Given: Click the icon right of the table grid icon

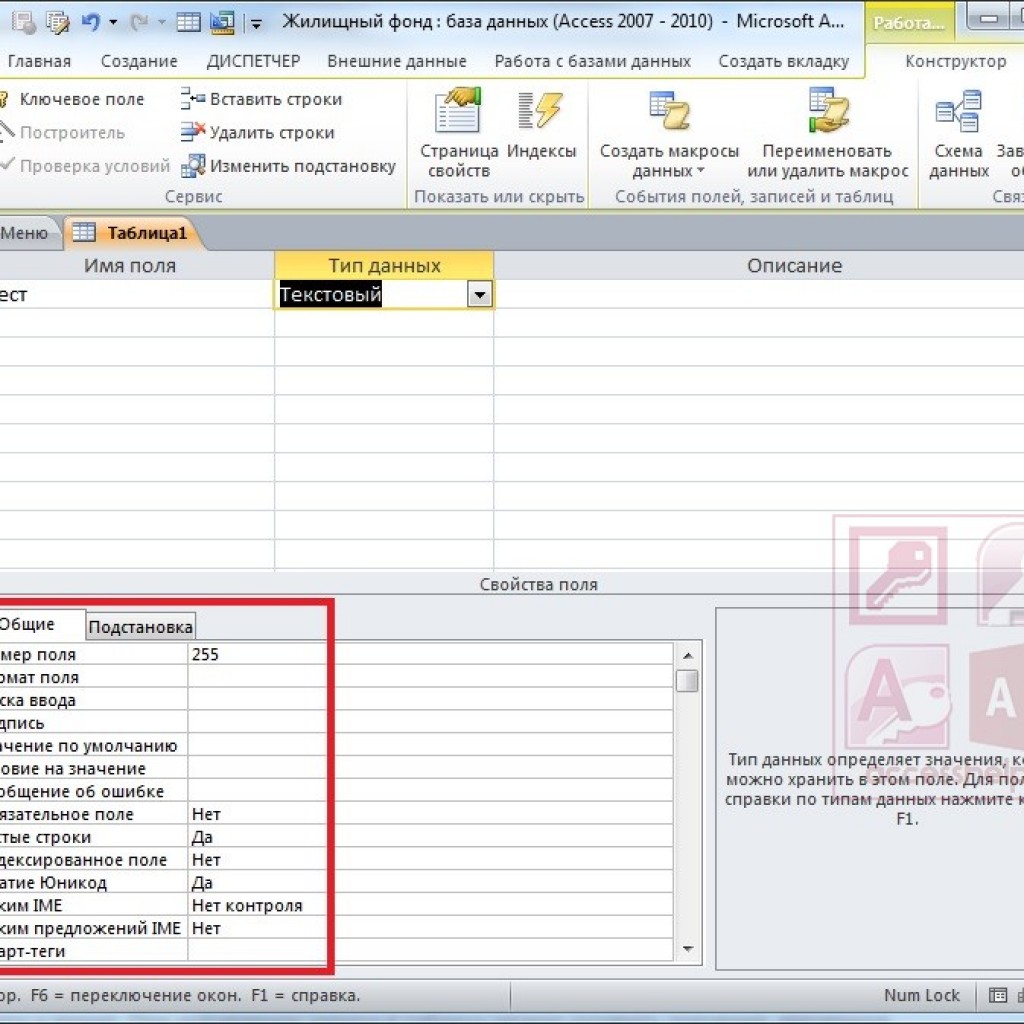Looking at the screenshot, I should point(222,23).
